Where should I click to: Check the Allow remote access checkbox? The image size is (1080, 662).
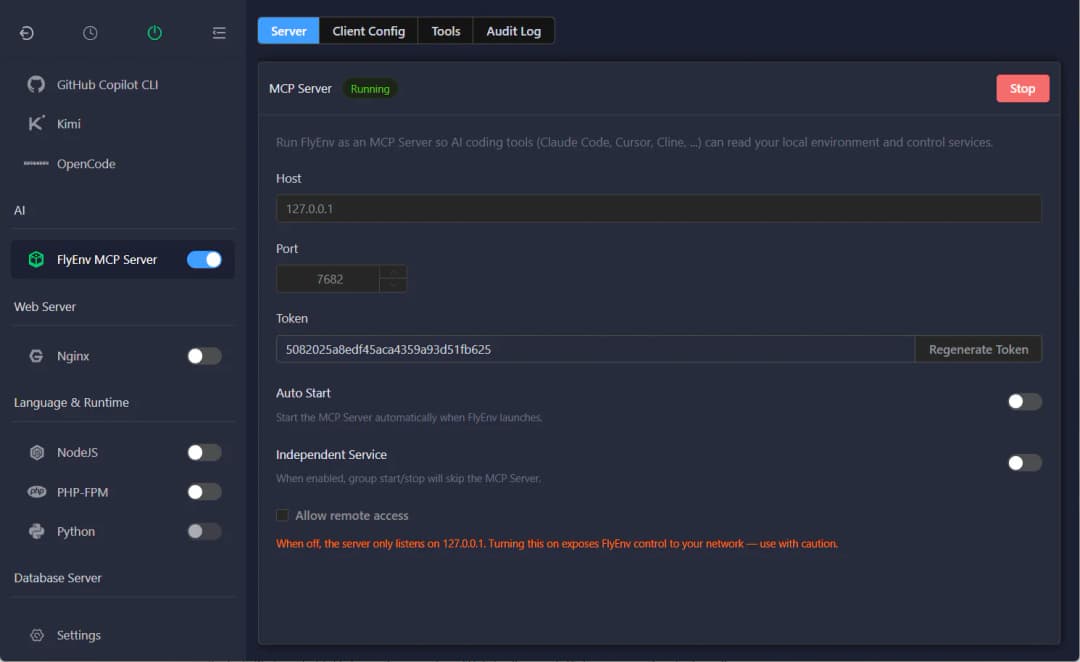(282, 515)
